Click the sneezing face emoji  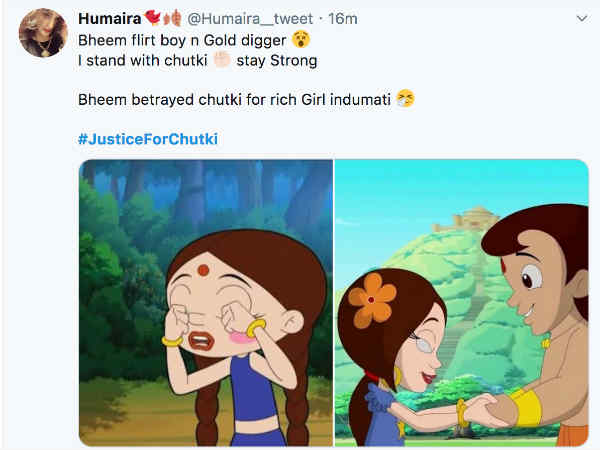click(405, 100)
